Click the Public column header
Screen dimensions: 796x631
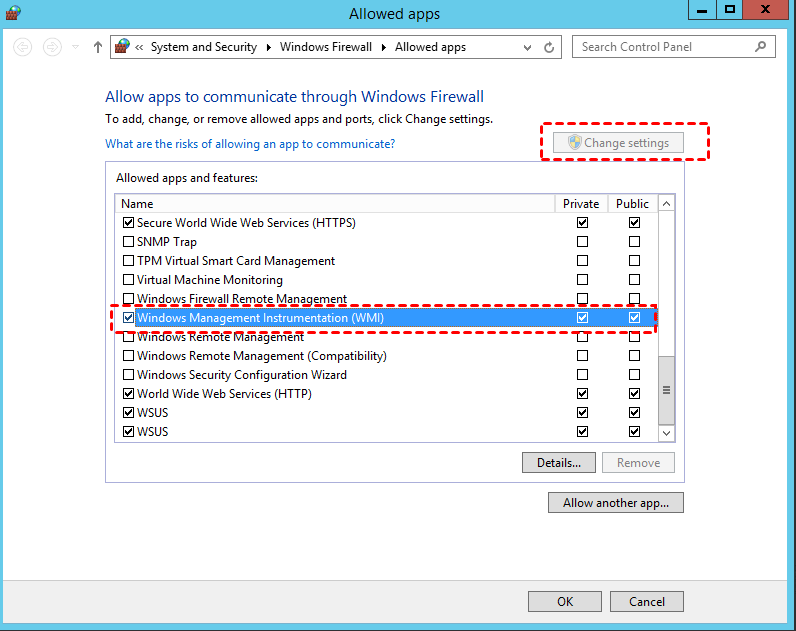(633, 204)
